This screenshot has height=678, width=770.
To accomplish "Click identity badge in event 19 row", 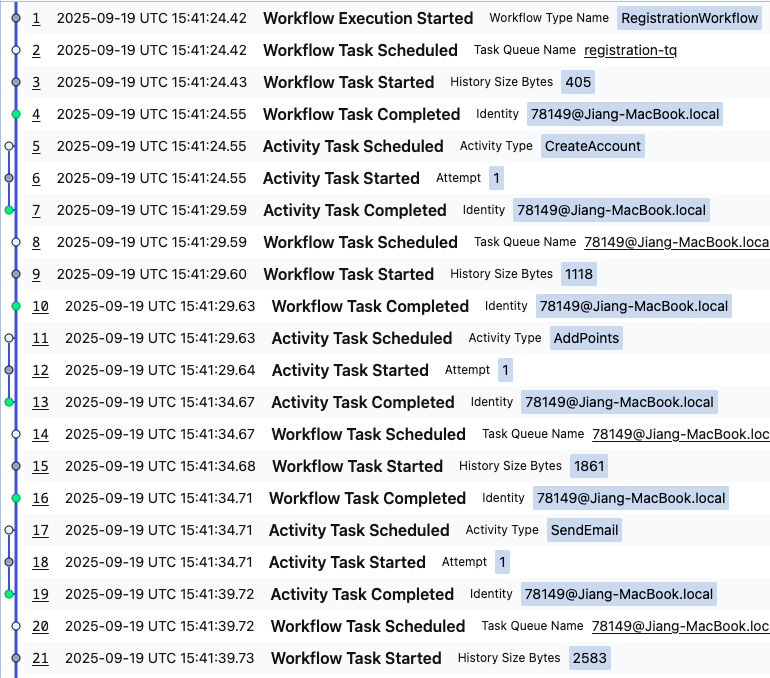I will 619,594.
